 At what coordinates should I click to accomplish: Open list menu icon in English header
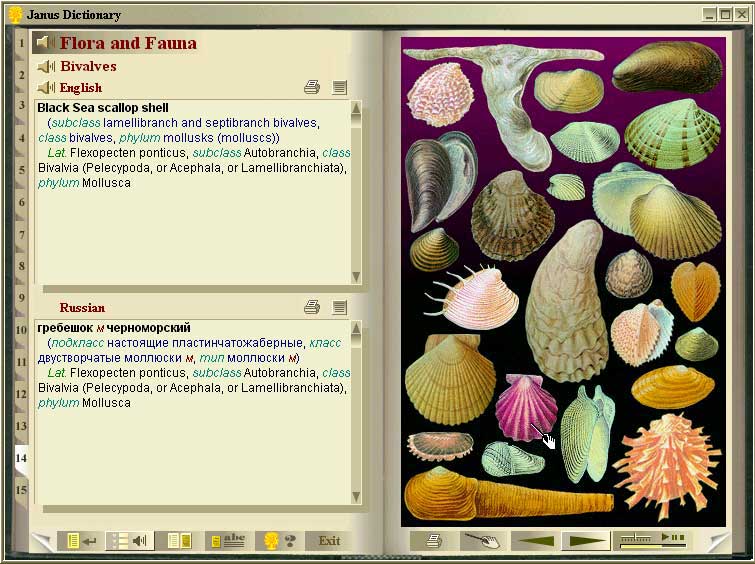340,88
